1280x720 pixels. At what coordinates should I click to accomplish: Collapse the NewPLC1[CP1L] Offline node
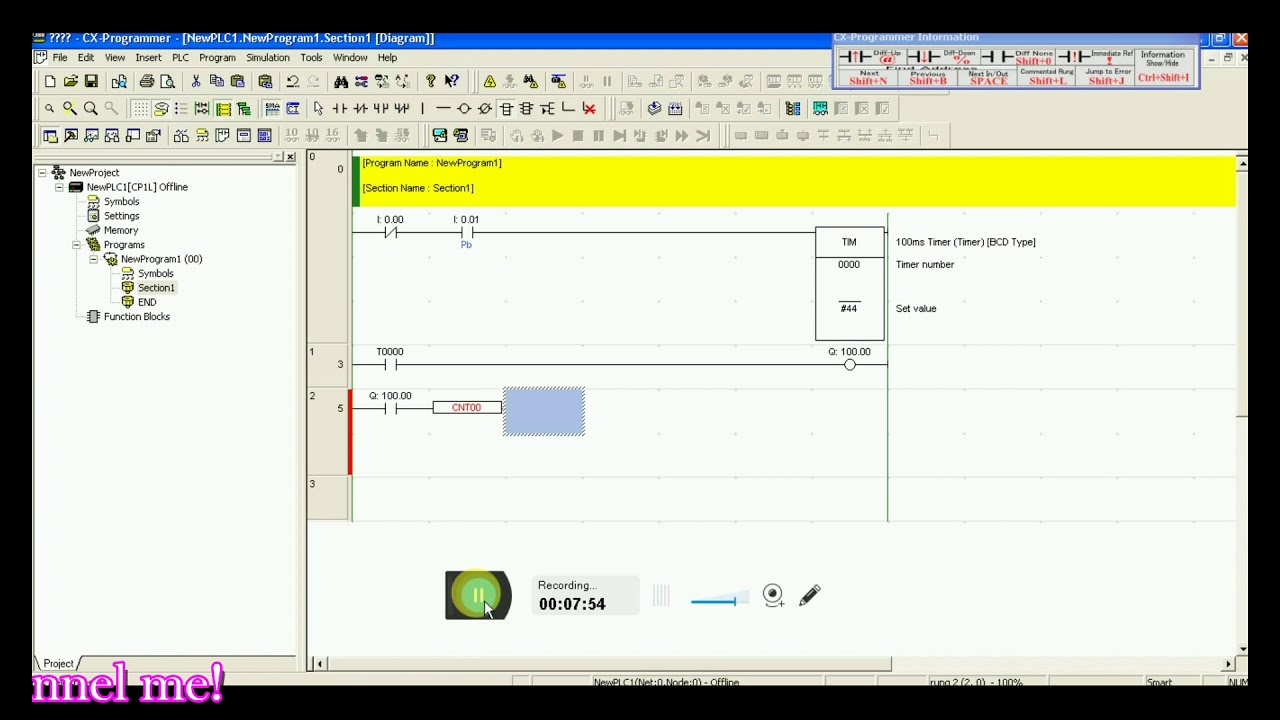click(59, 187)
